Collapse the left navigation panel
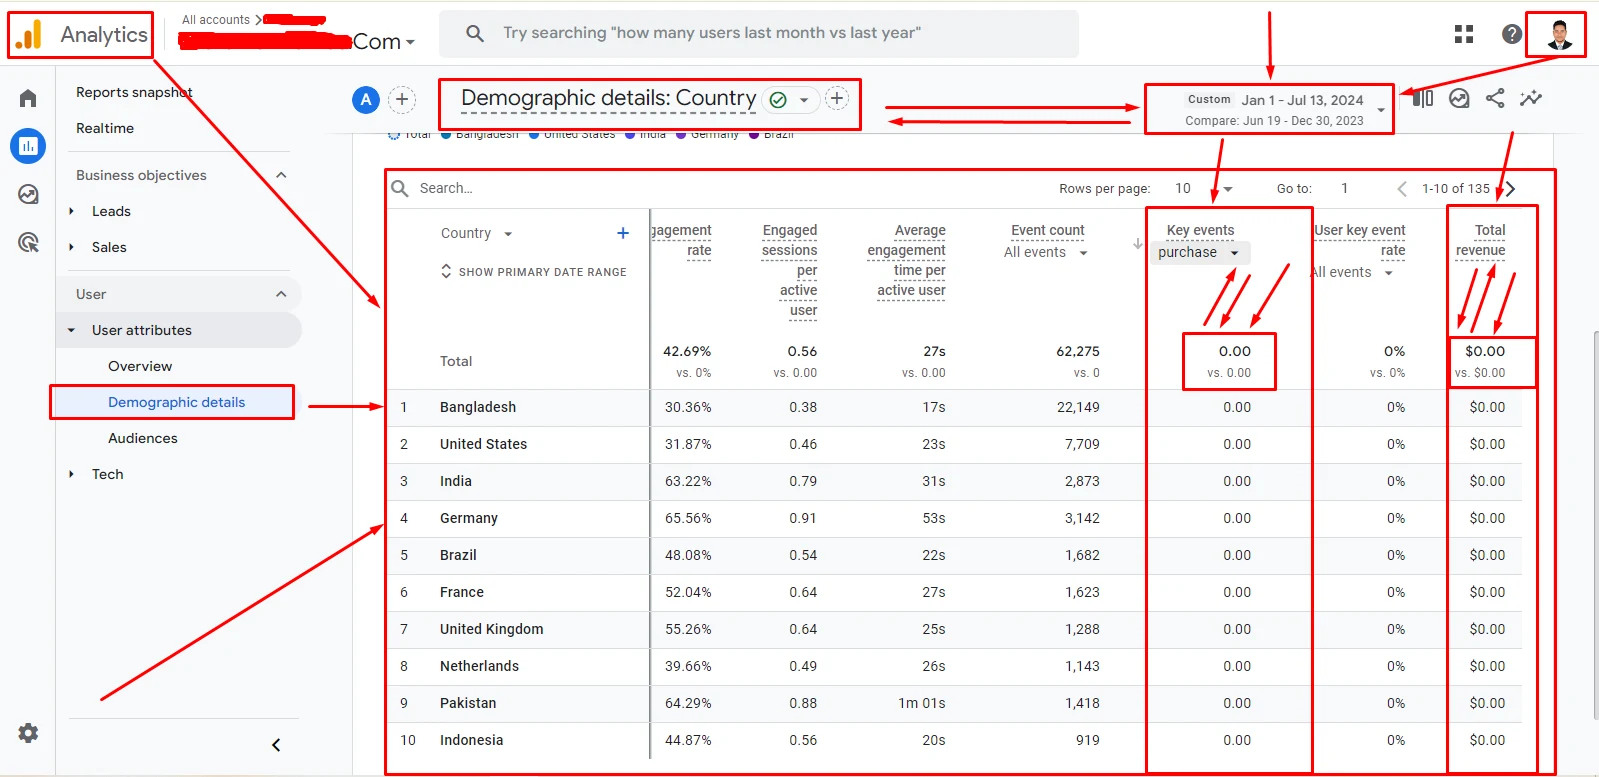The image size is (1599, 777). (x=276, y=745)
